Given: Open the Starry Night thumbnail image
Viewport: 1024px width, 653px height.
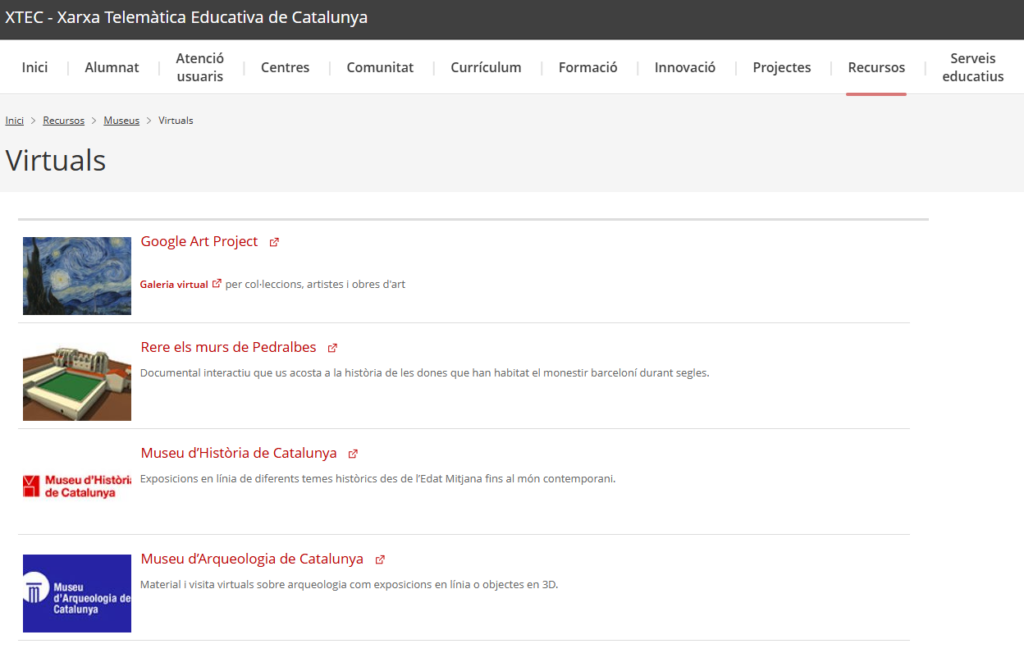Looking at the screenshot, I should [x=77, y=276].
